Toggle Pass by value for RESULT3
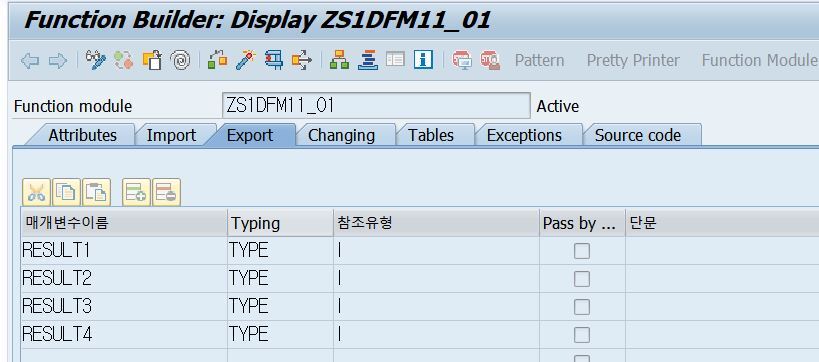This screenshot has height=362, width=819. pos(582,307)
